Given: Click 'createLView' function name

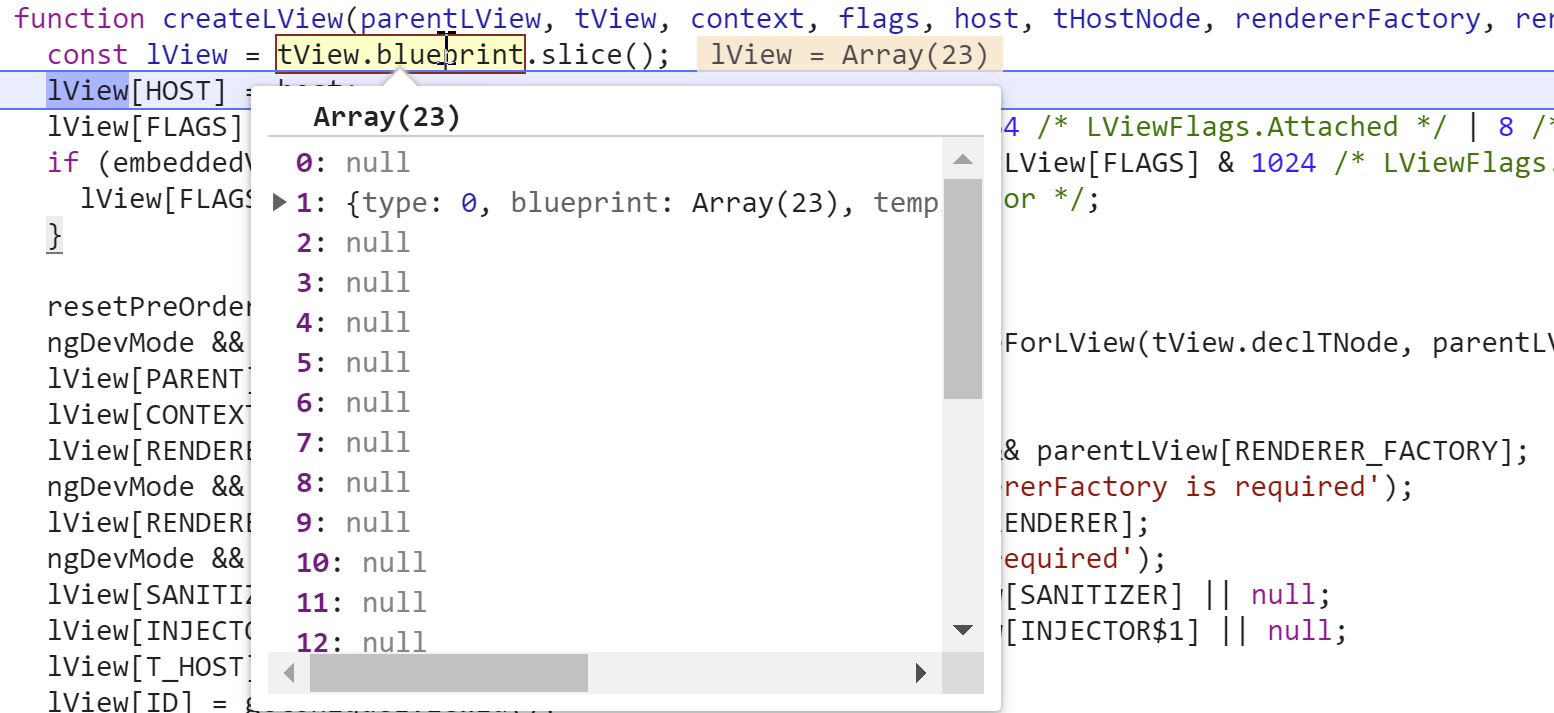Looking at the screenshot, I should 253,19.
